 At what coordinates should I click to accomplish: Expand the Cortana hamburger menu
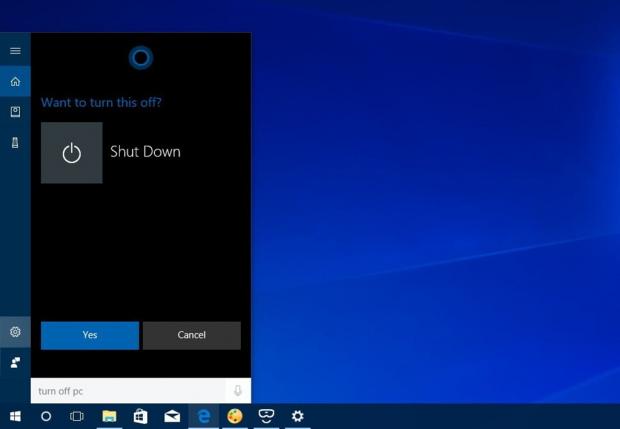pos(15,50)
